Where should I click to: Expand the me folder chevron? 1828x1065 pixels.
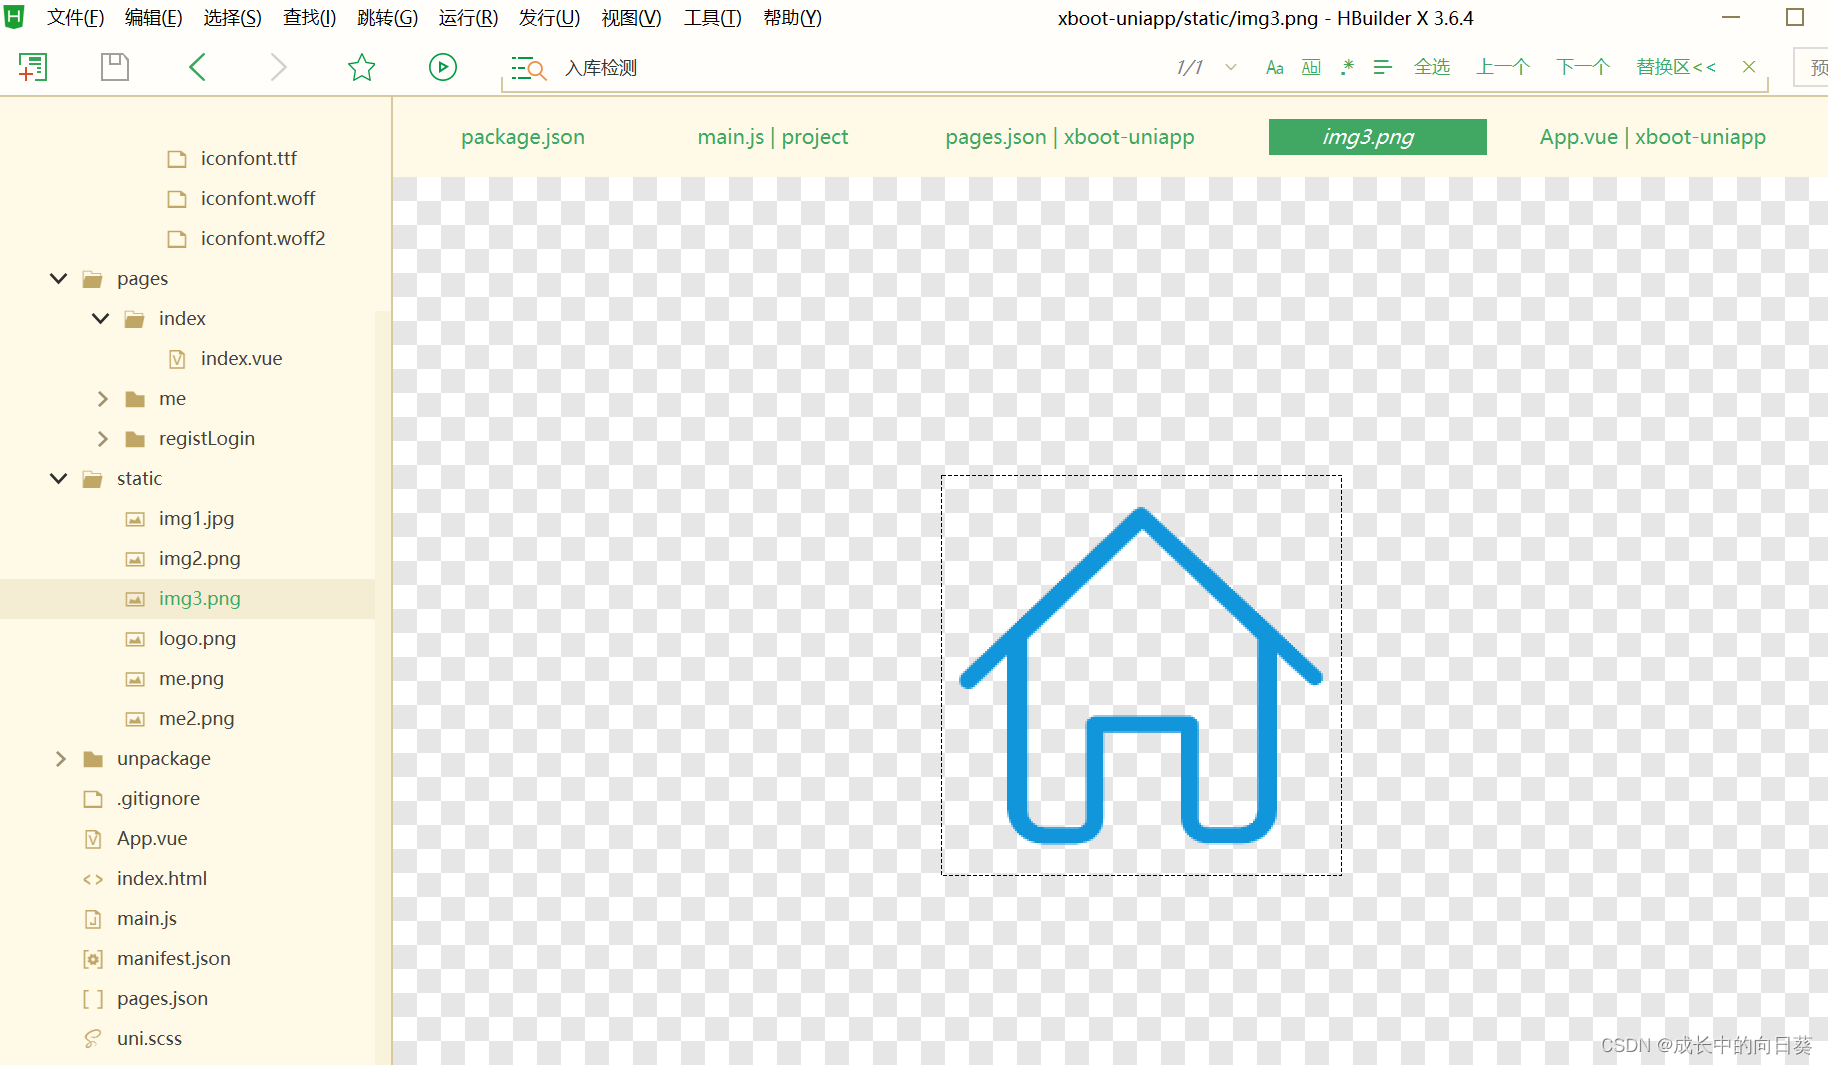click(x=102, y=398)
